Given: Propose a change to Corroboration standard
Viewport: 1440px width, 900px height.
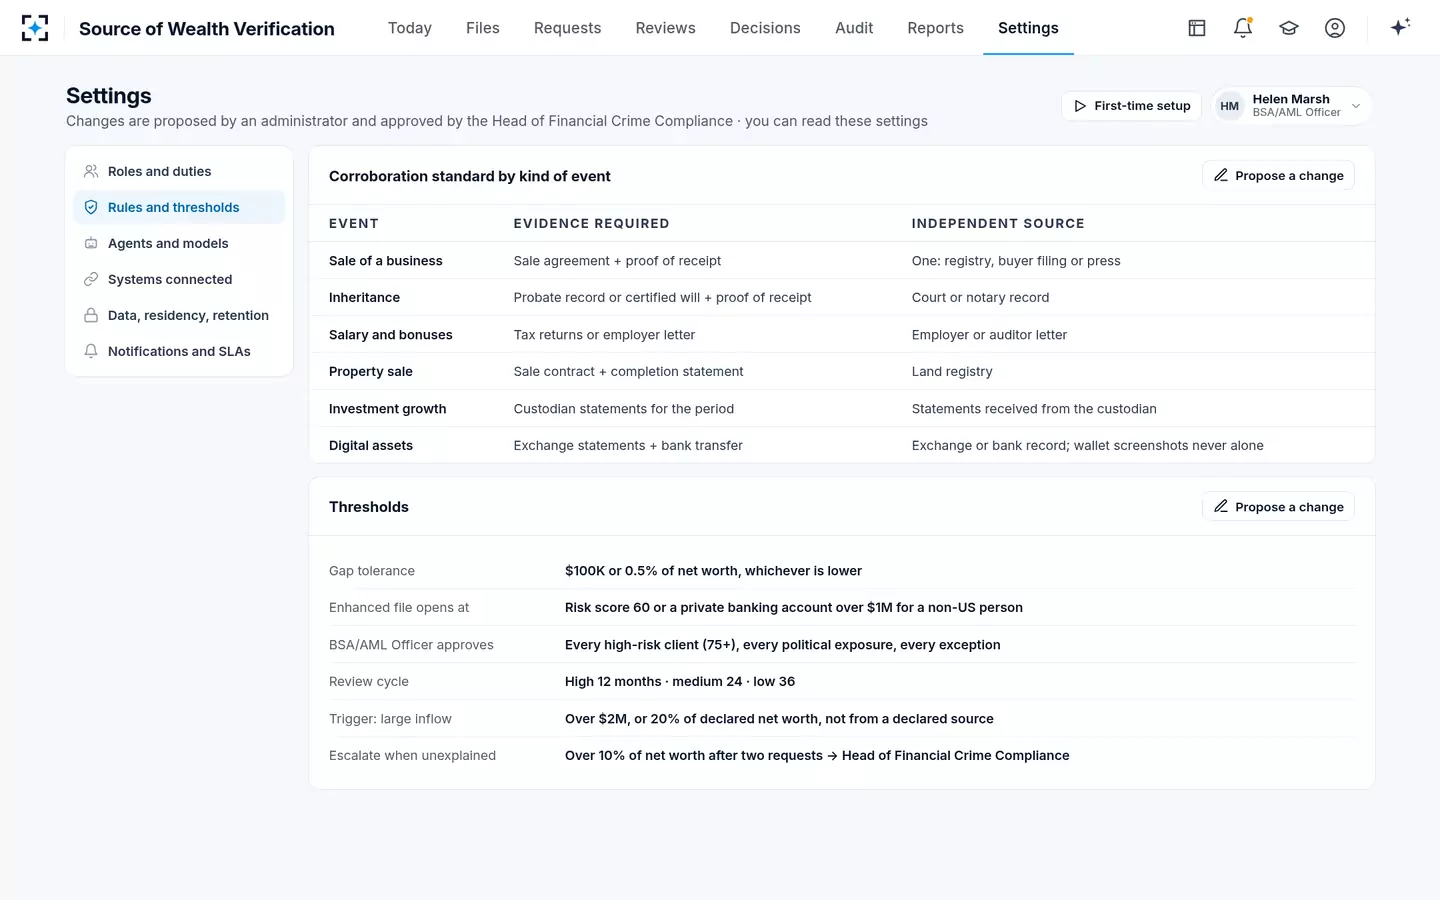Looking at the screenshot, I should click(x=1278, y=176).
